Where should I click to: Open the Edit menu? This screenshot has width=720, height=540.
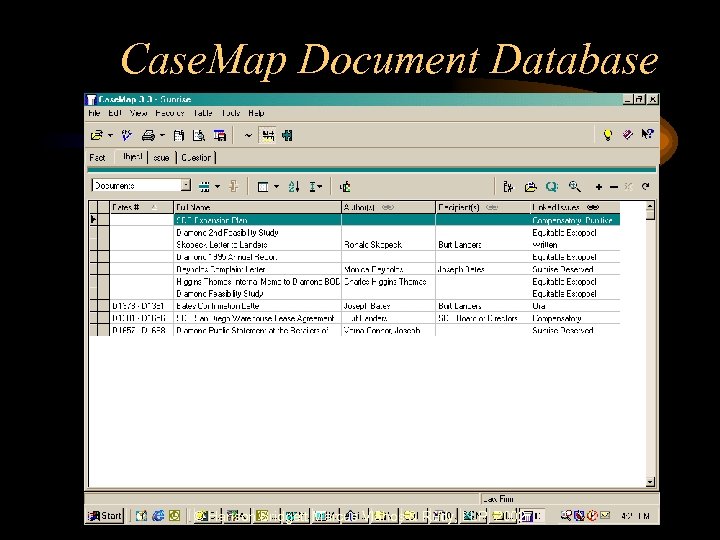[115, 113]
